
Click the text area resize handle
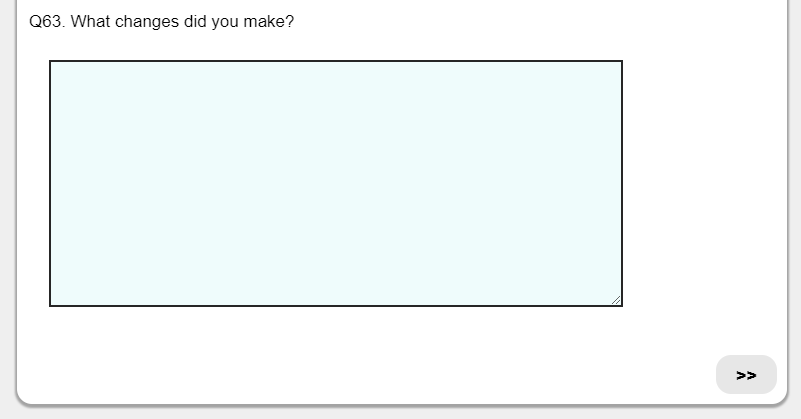pyautogui.click(x=615, y=299)
